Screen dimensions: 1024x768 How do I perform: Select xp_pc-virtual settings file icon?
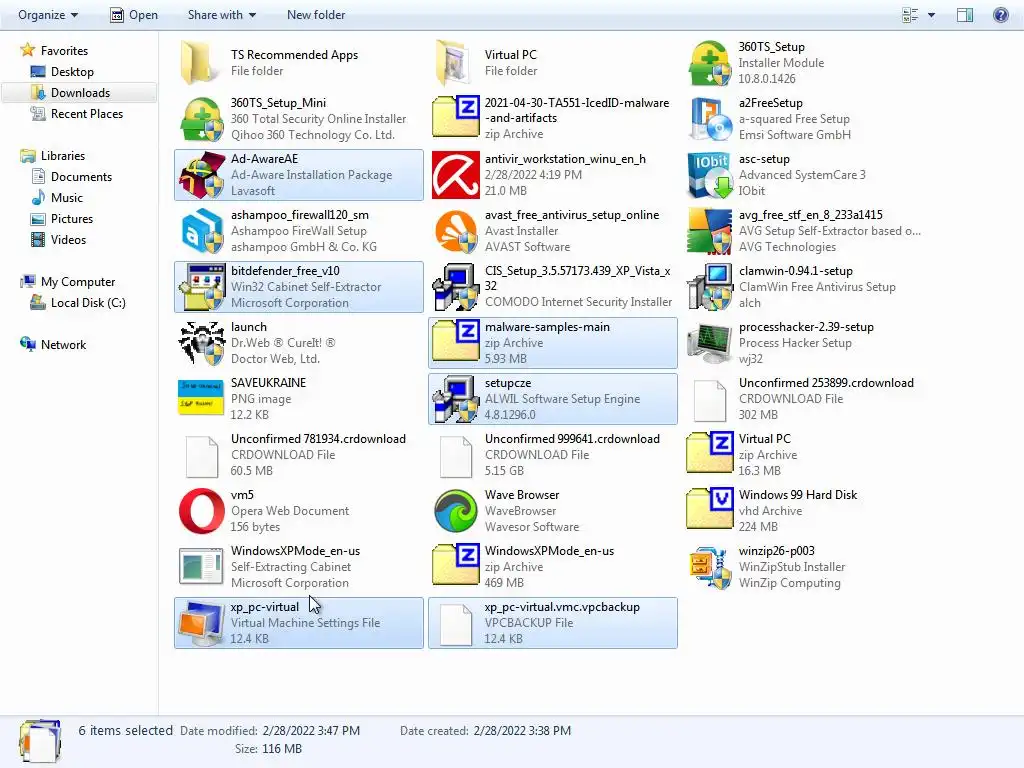202,623
